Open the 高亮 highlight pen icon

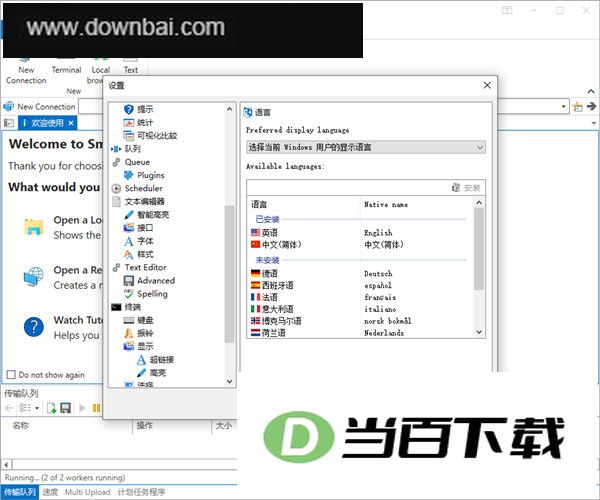[x=141, y=373]
